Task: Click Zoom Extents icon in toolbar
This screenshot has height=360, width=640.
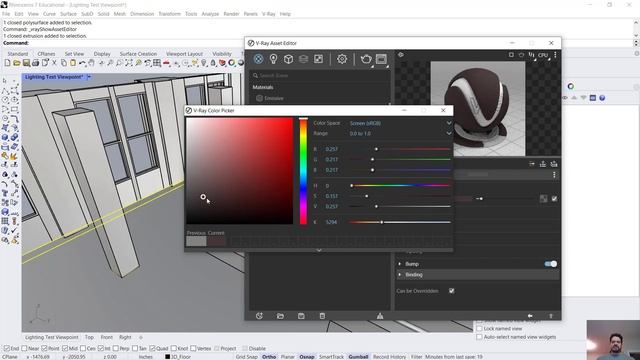Action: point(129,63)
